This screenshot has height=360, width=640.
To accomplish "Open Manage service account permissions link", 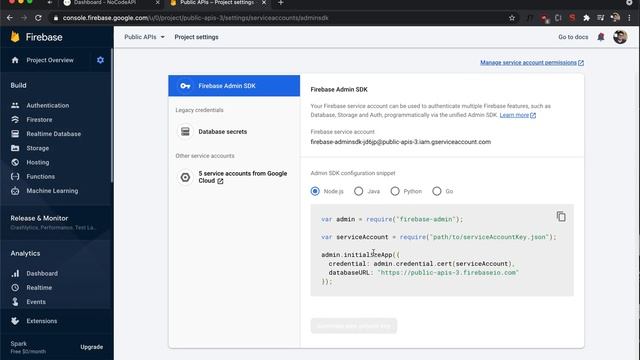I will 532,62.
